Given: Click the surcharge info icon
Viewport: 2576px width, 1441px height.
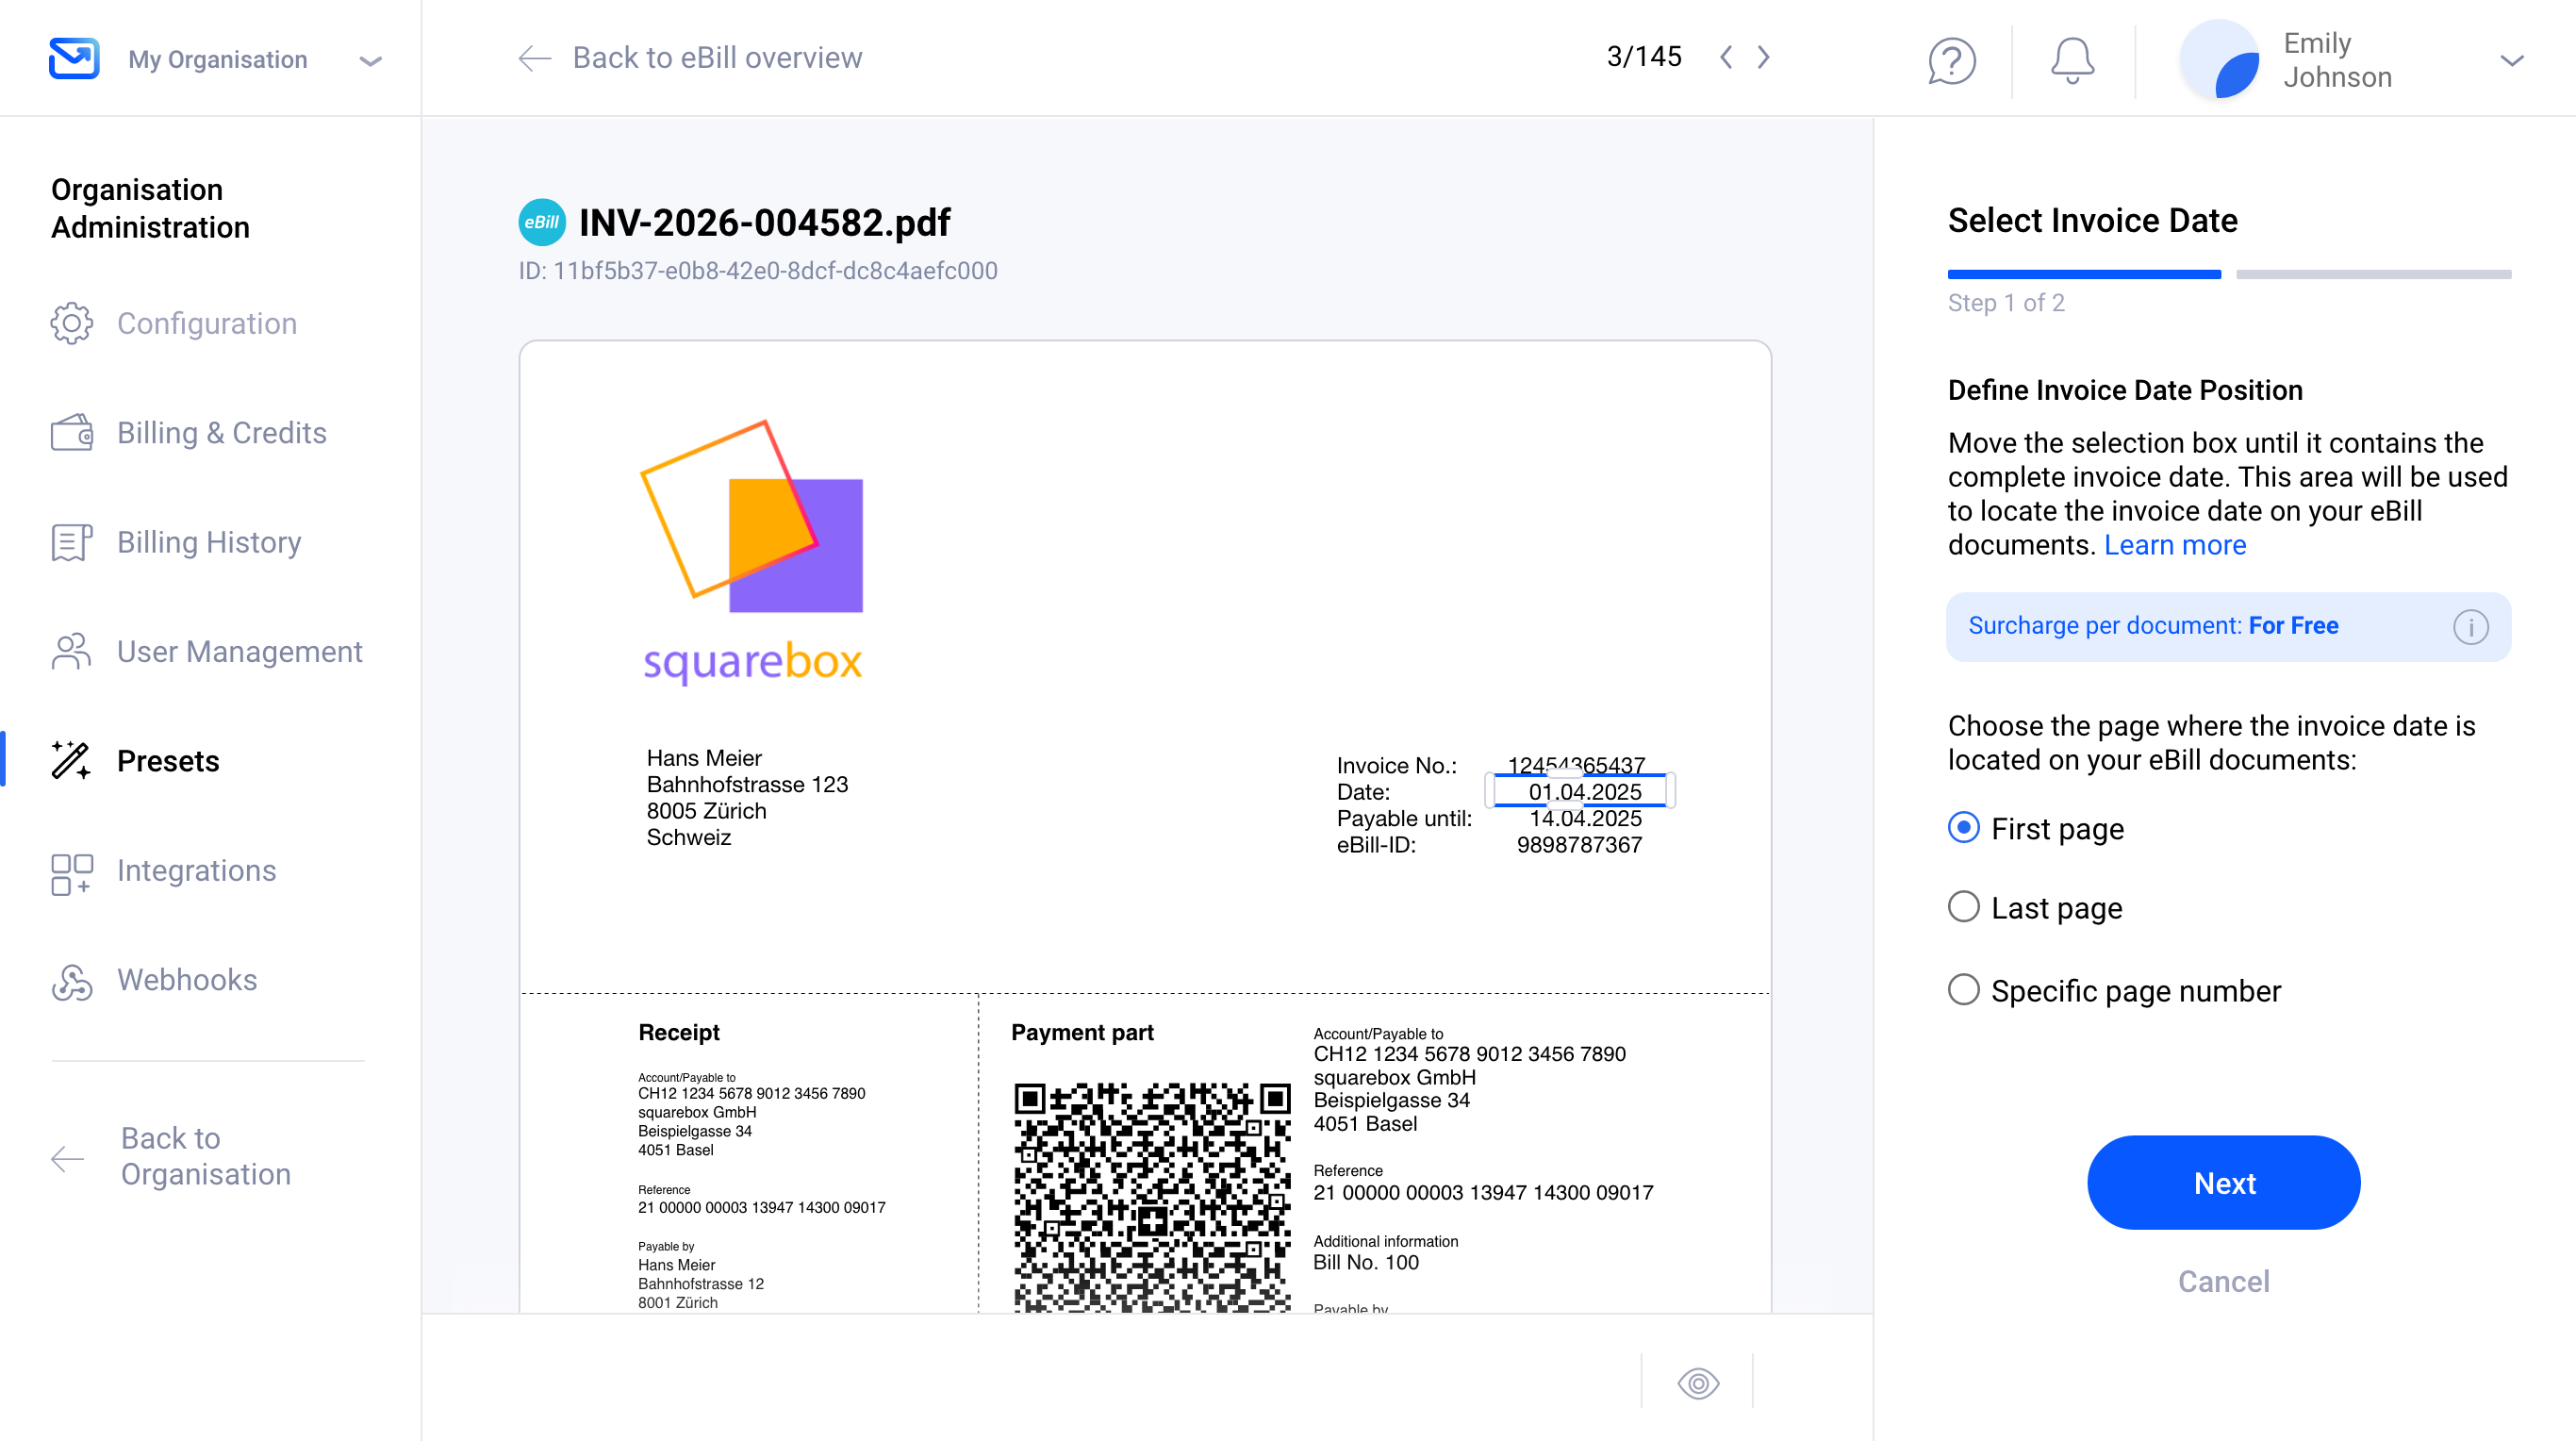Looking at the screenshot, I should coord(2470,627).
